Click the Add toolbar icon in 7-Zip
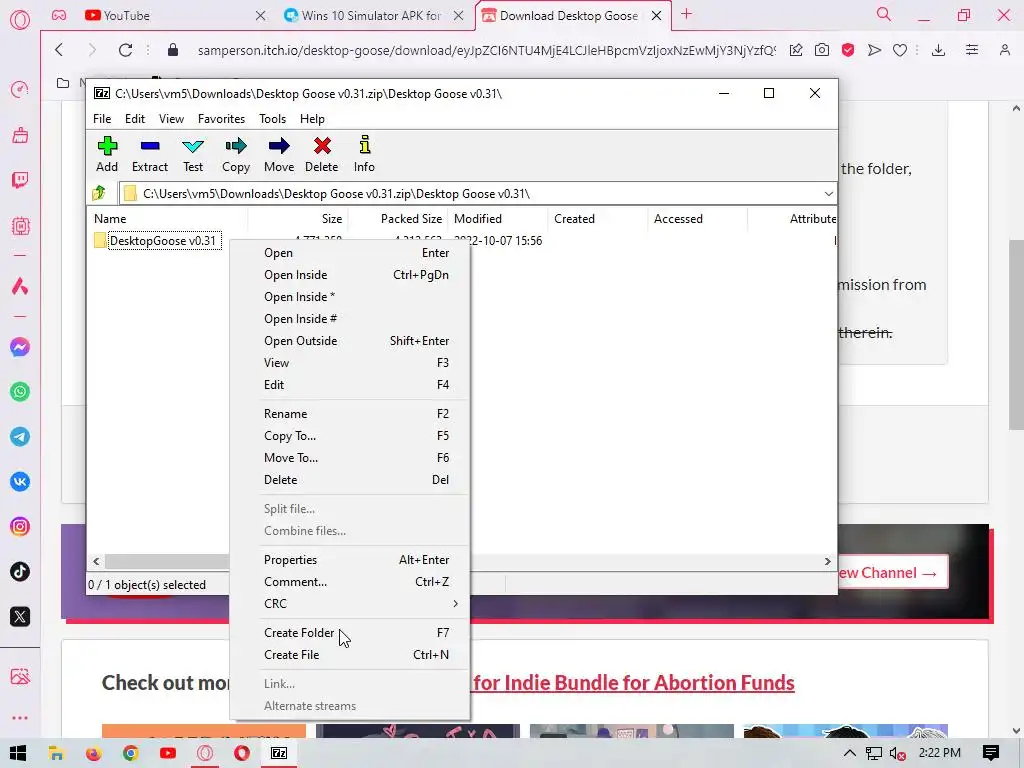The width and height of the screenshot is (1024, 768). (107, 154)
